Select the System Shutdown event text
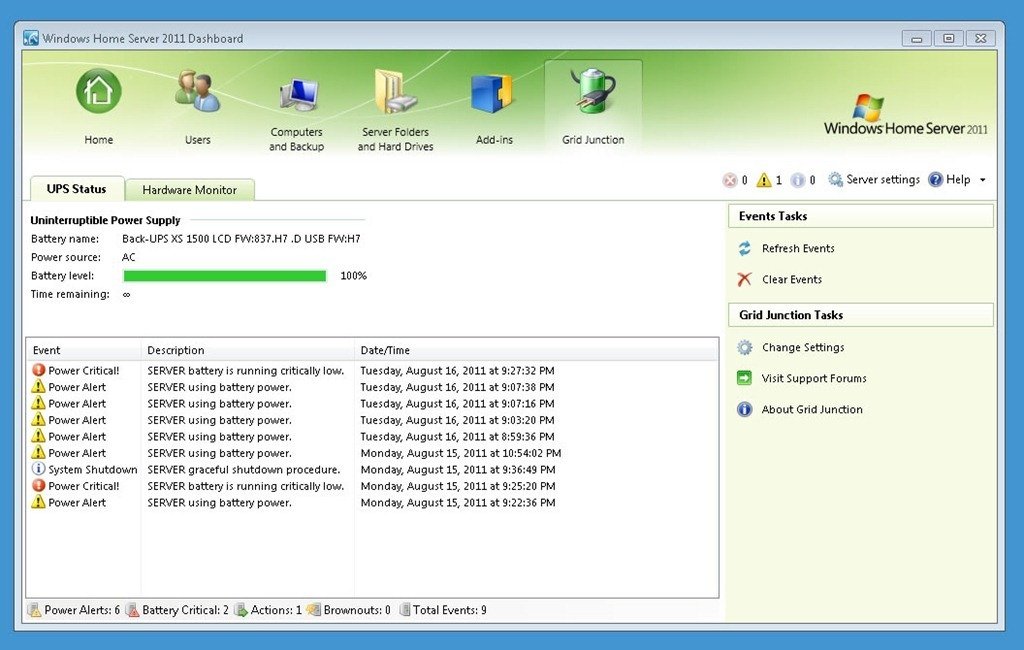This screenshot has height=650, width=1024. [93, 470]
